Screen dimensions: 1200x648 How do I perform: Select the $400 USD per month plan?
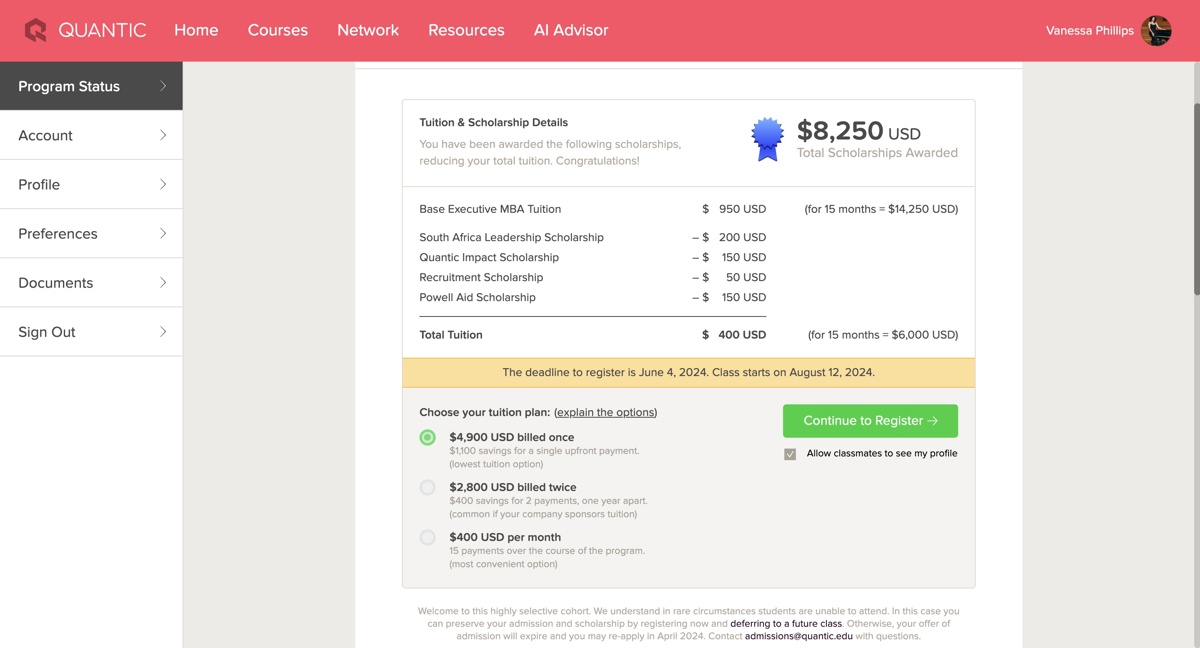click(x=428, y=537)
